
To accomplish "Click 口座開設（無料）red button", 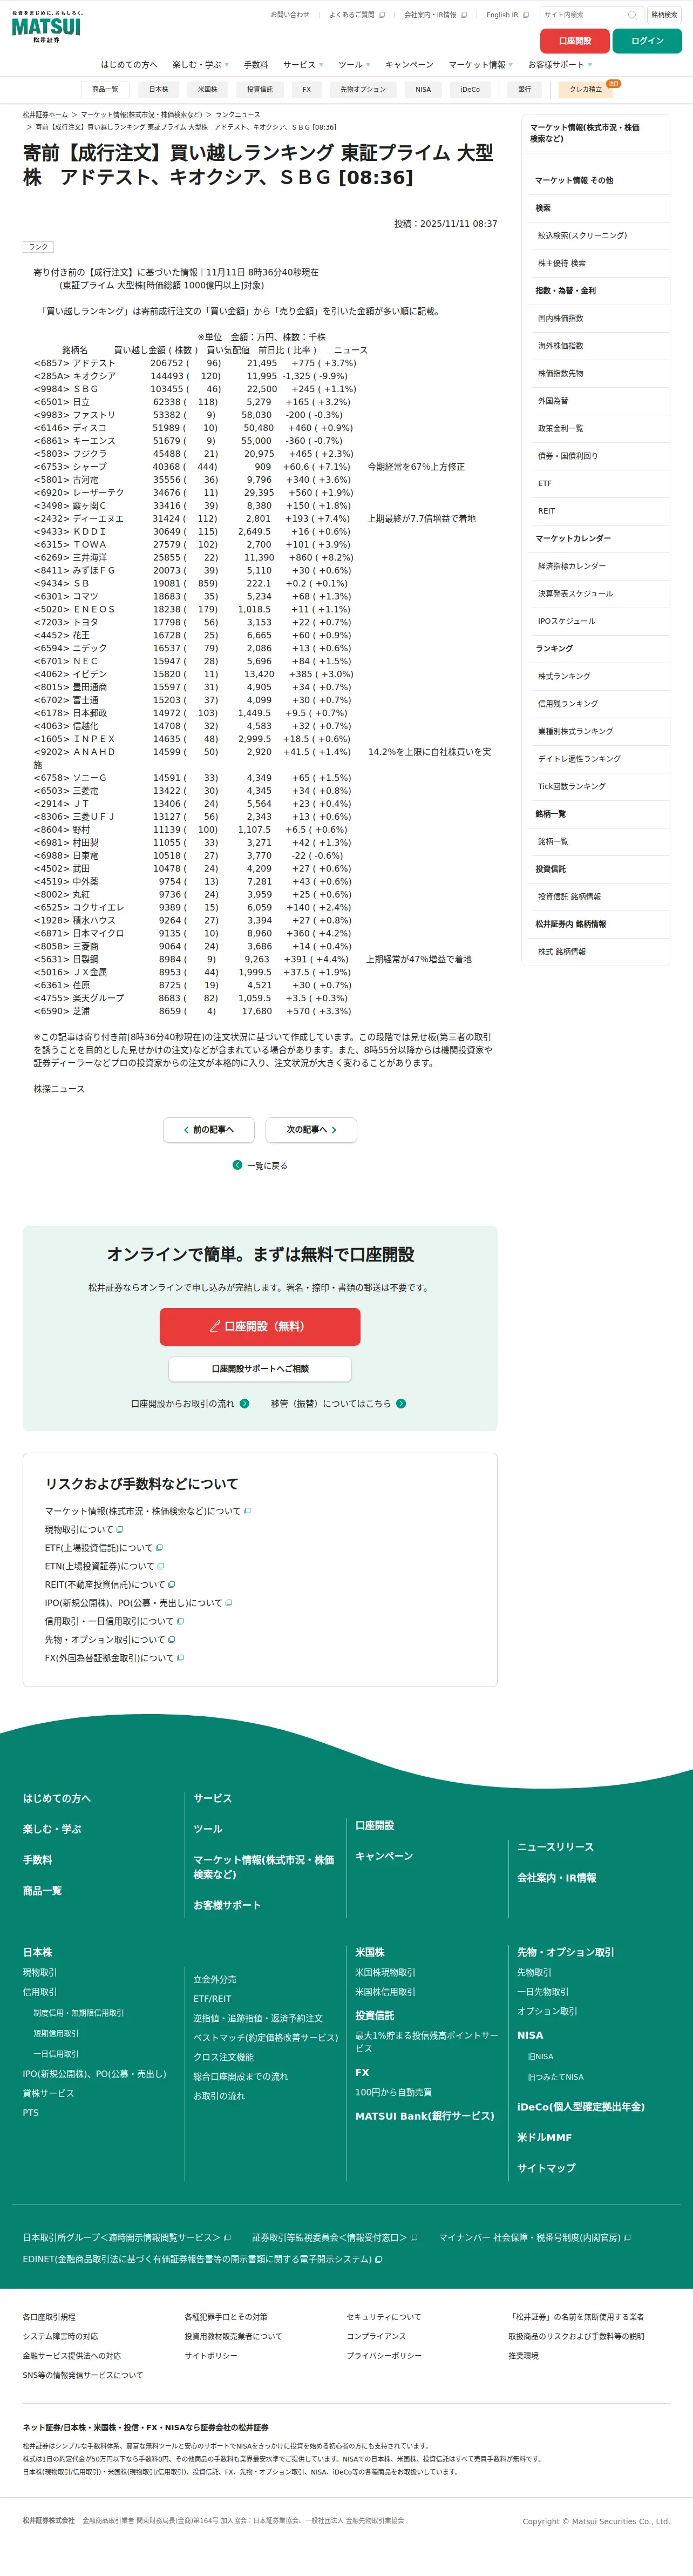I will [x=260, y=1326].
